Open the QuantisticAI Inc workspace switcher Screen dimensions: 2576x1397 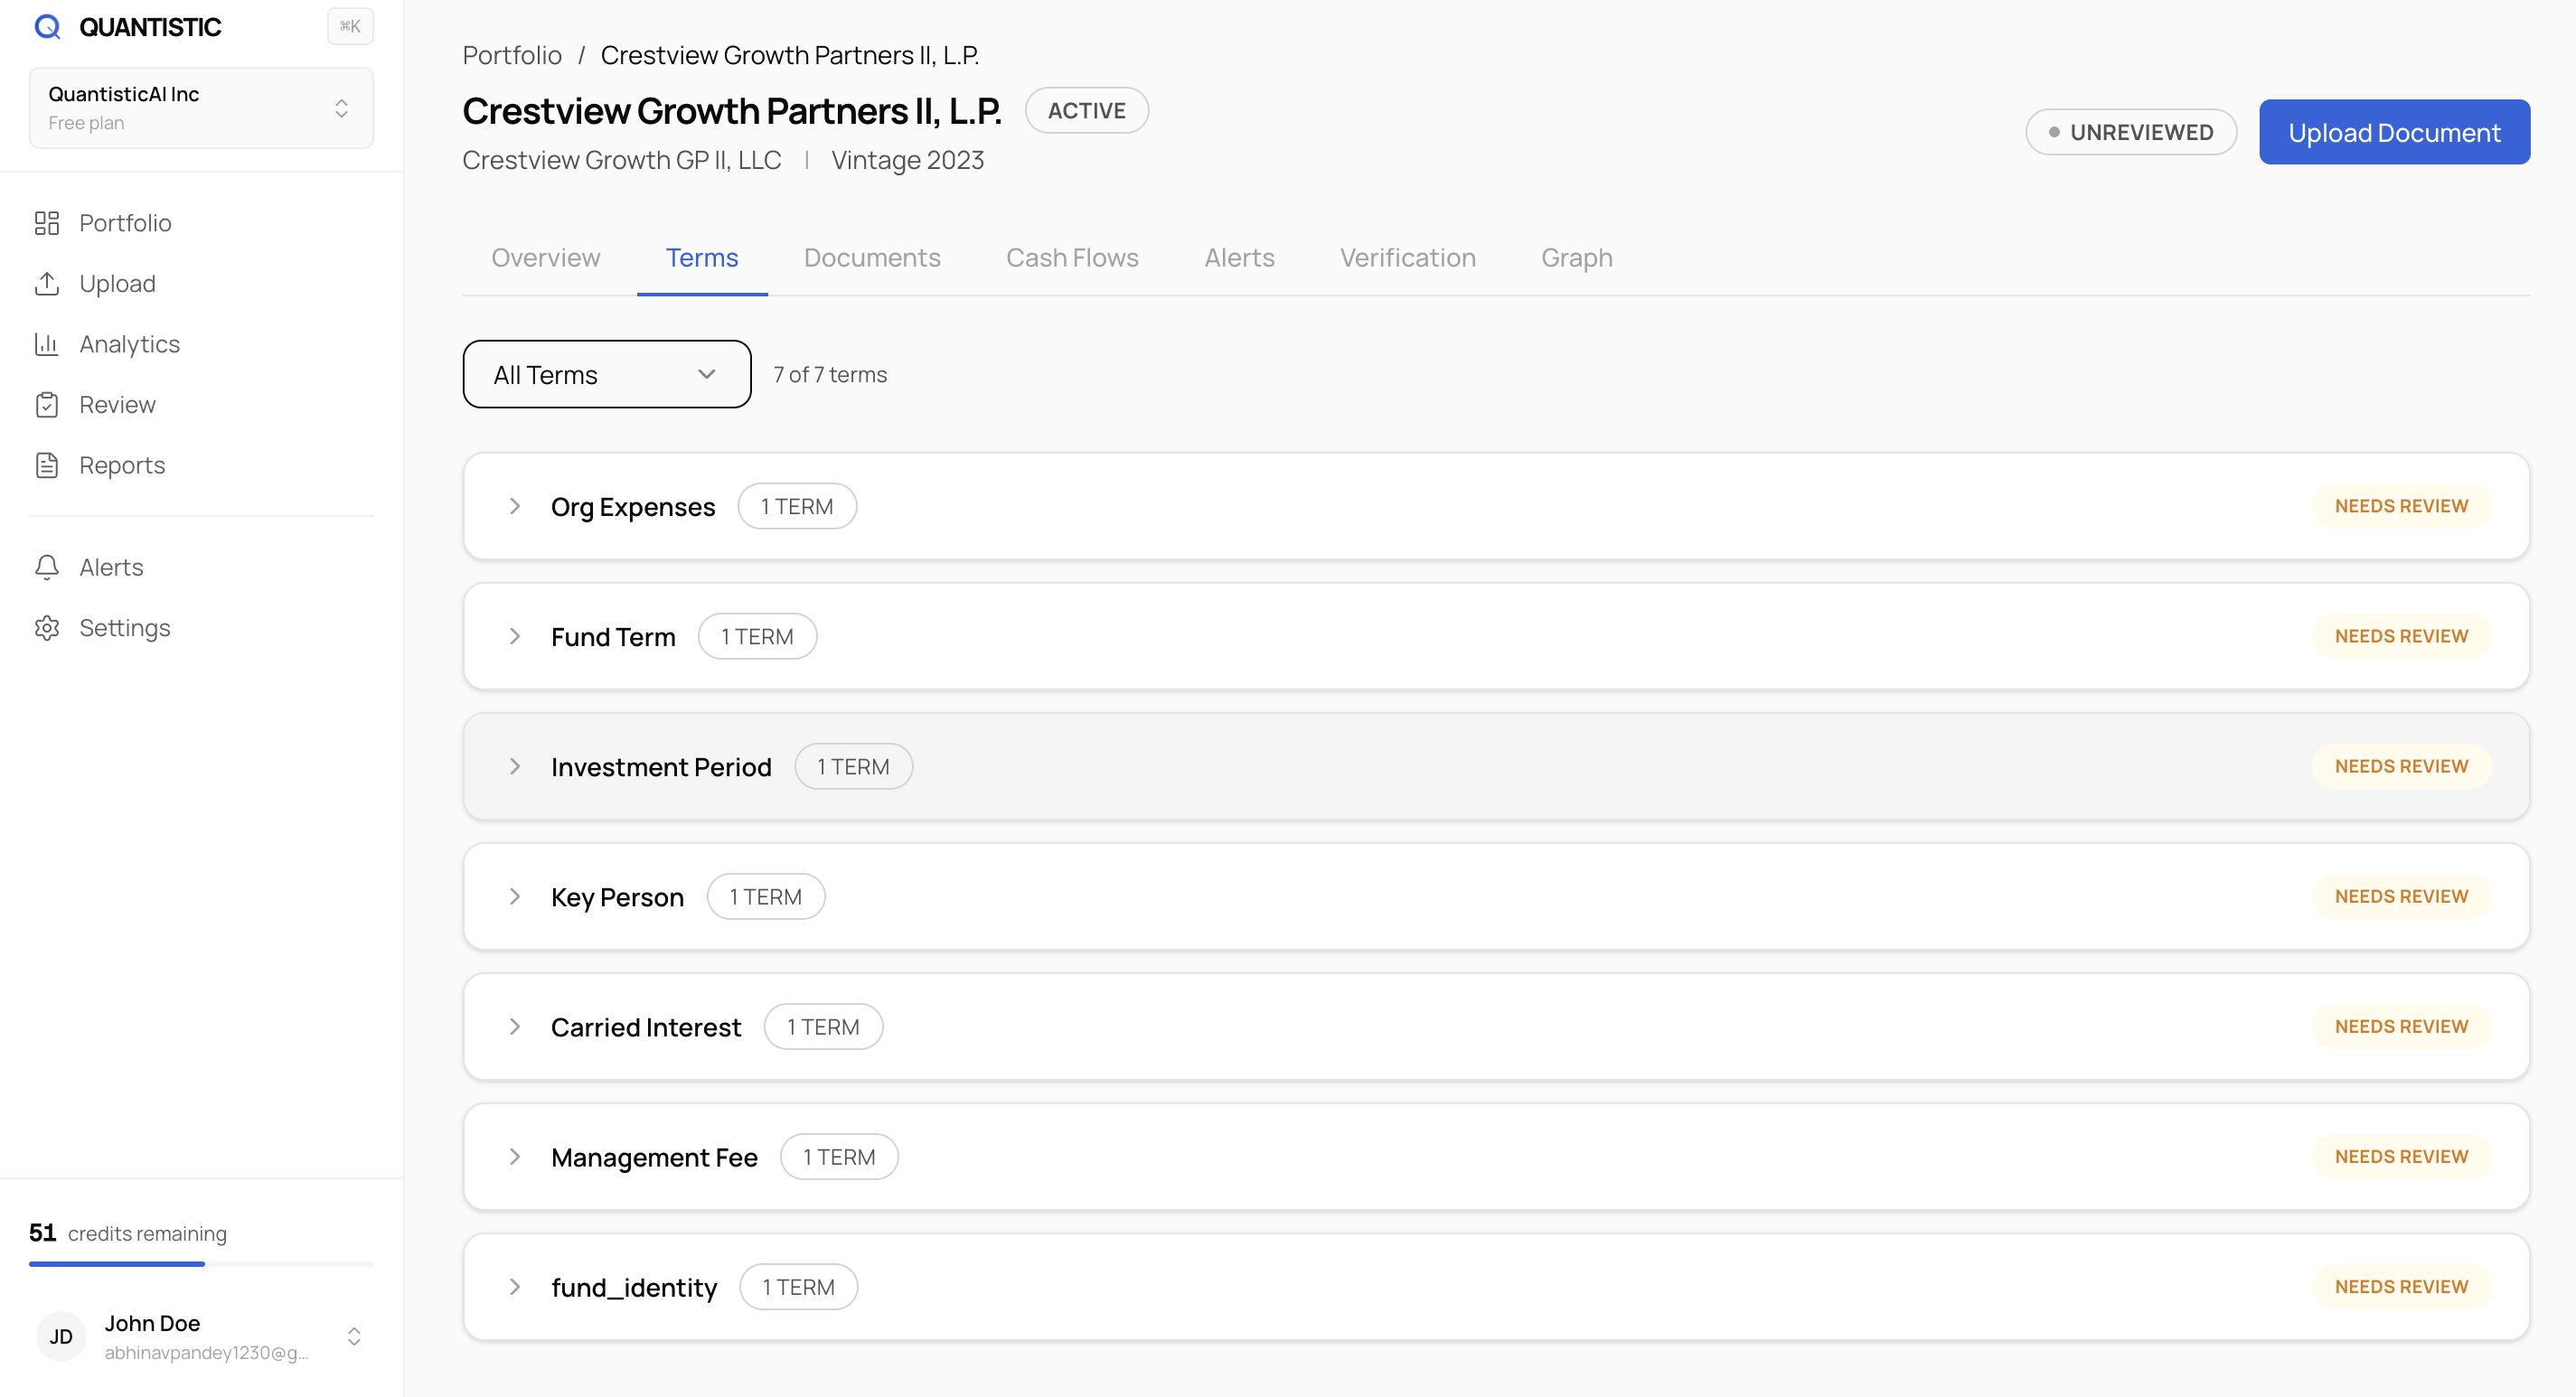click(201, 108)
